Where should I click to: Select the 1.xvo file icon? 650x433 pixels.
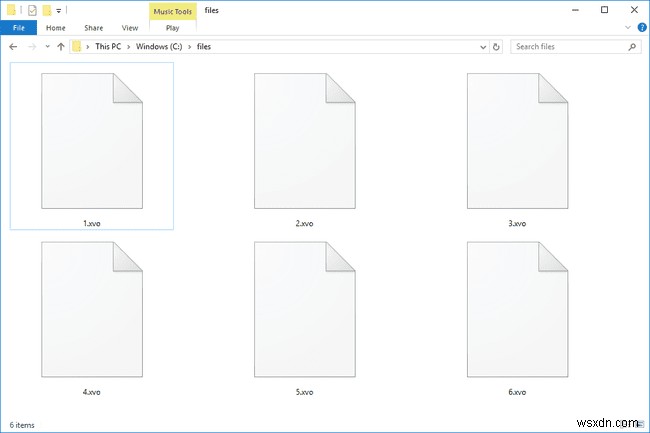92,141
